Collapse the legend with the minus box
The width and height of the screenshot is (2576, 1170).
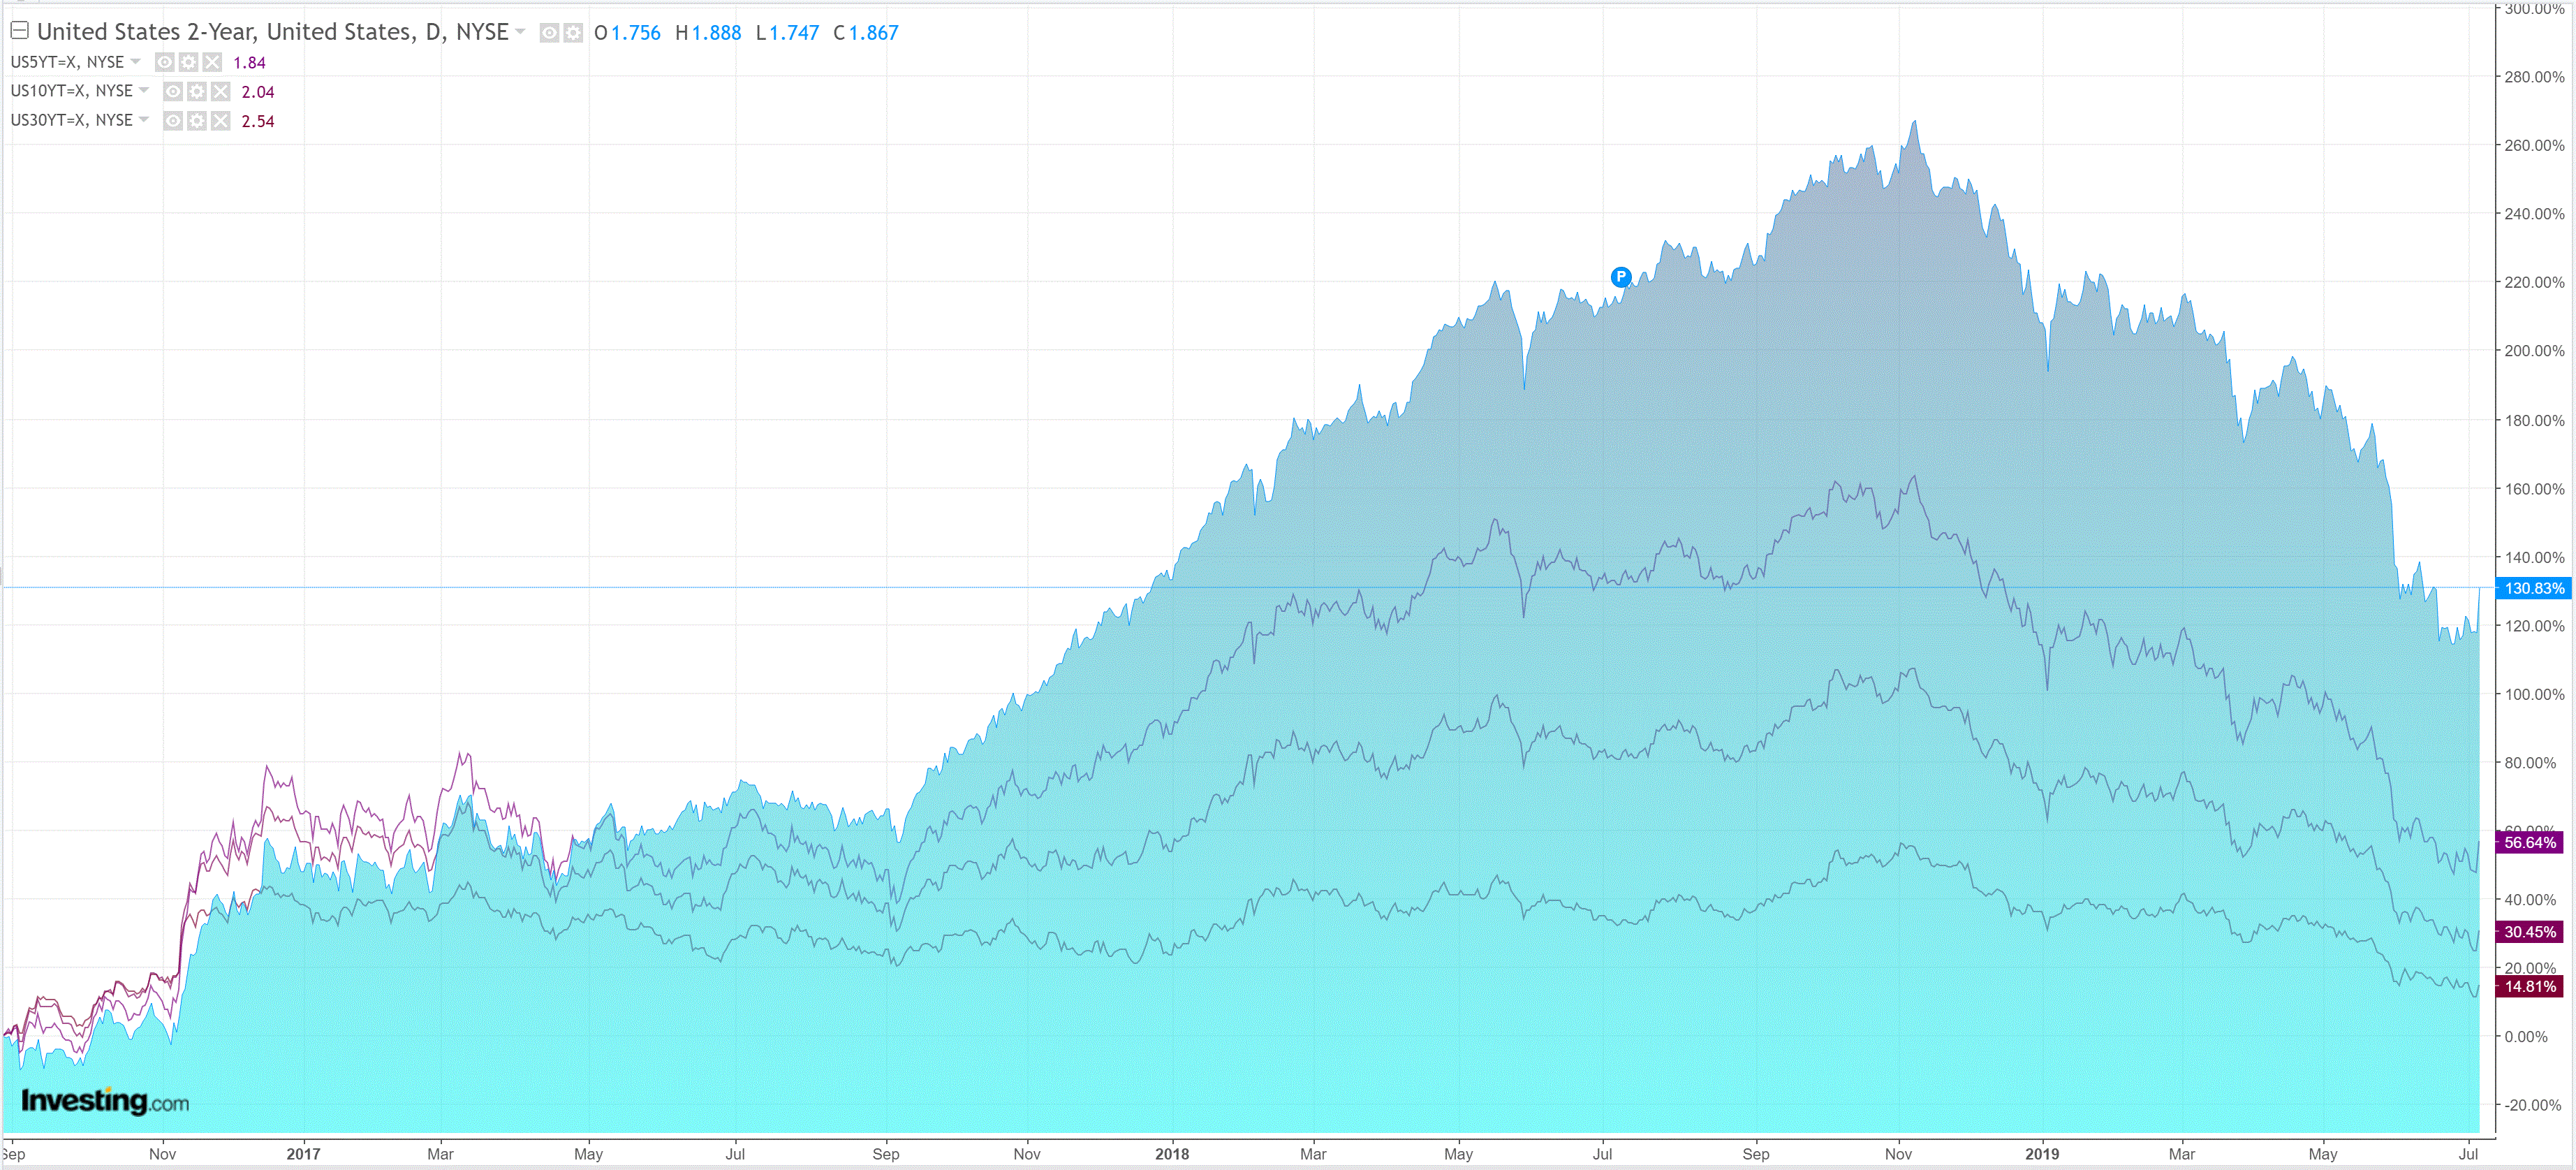click(x=19, y=31)
